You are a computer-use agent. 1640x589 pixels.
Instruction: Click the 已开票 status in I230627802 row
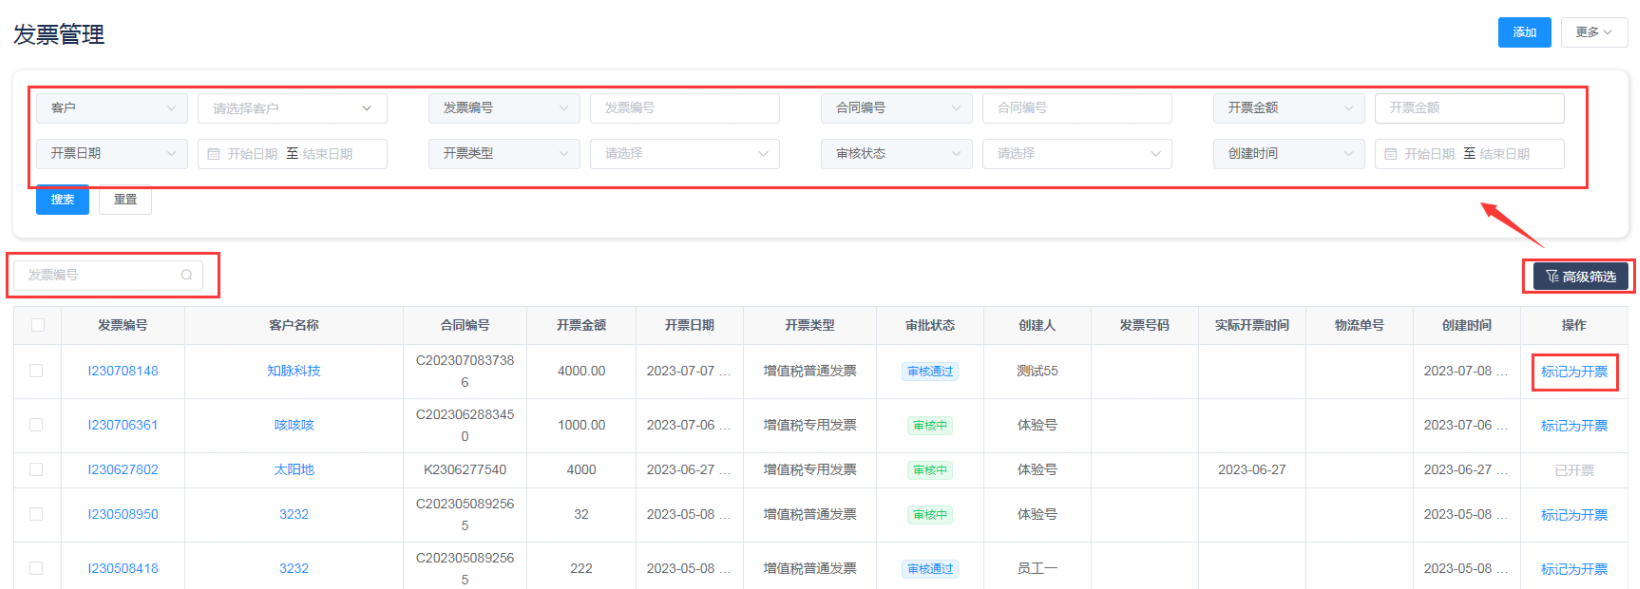pyautogui.click(x=1574, y=470)
